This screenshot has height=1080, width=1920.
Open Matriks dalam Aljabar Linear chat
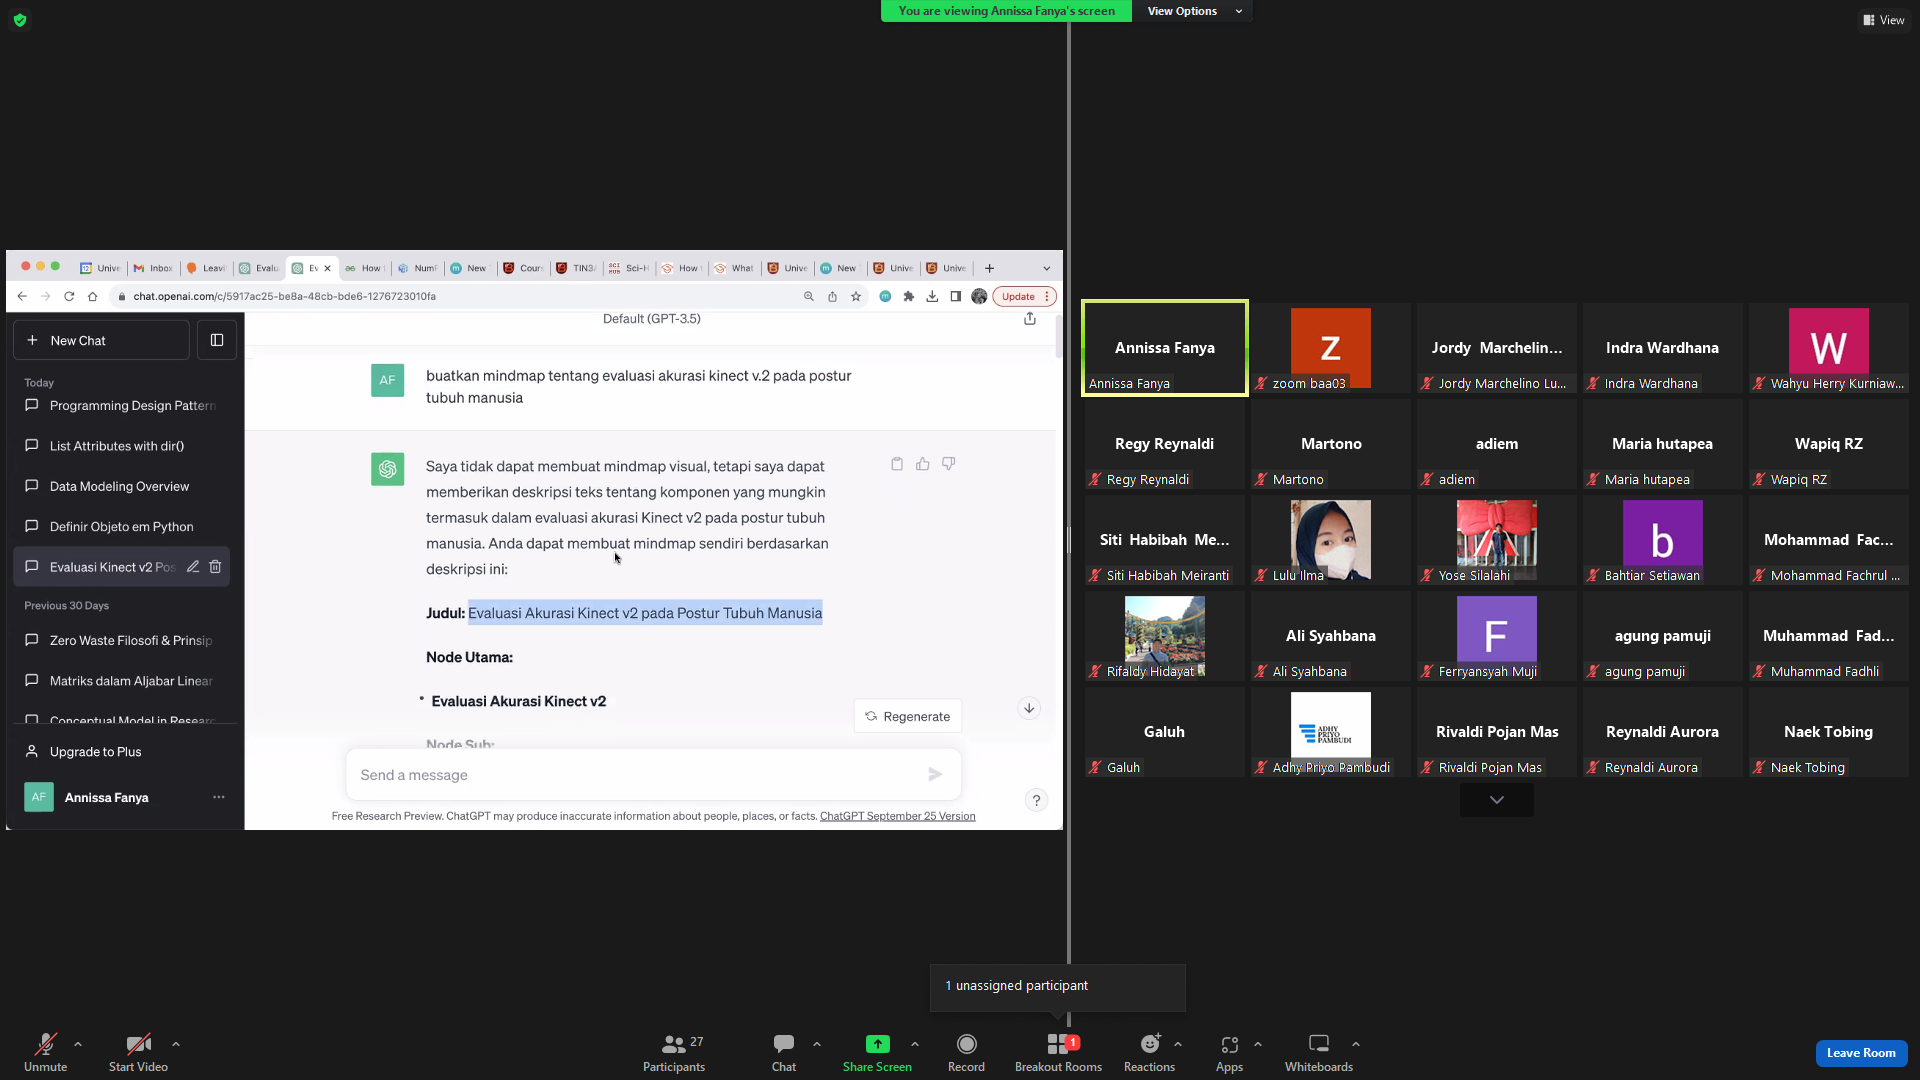click(122, 680)
